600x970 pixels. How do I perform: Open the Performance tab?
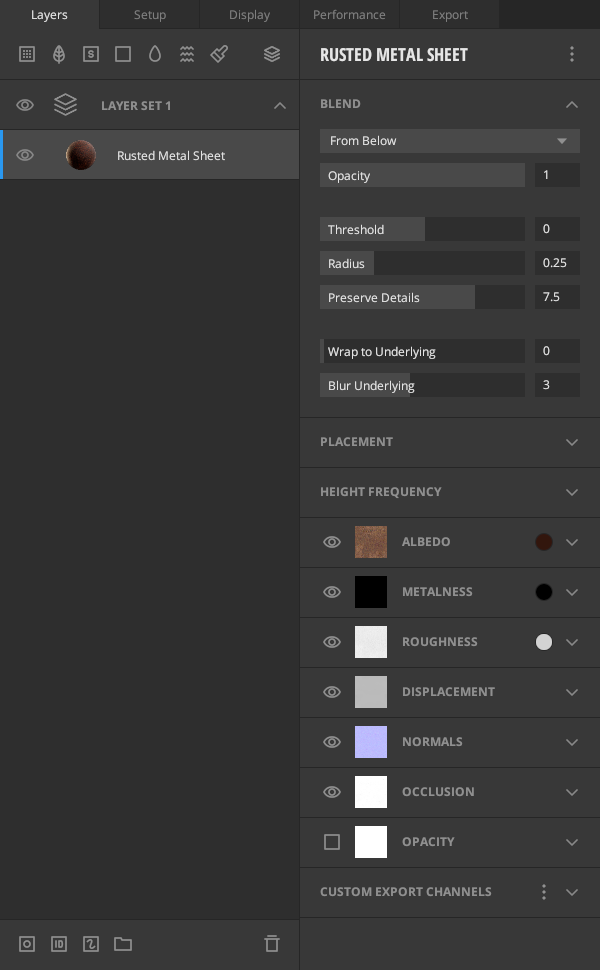pos(349,14)
